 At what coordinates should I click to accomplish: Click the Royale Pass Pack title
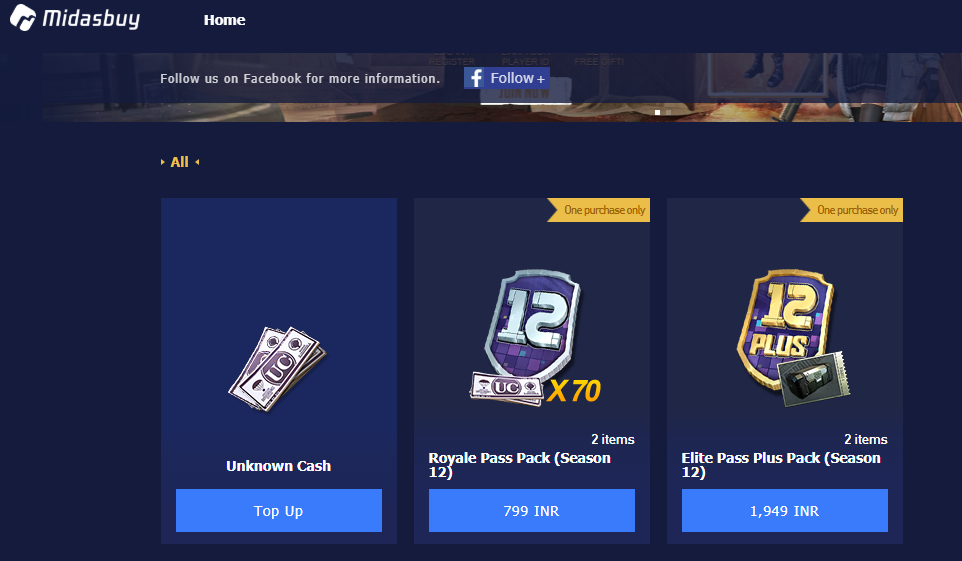(520, 465)
